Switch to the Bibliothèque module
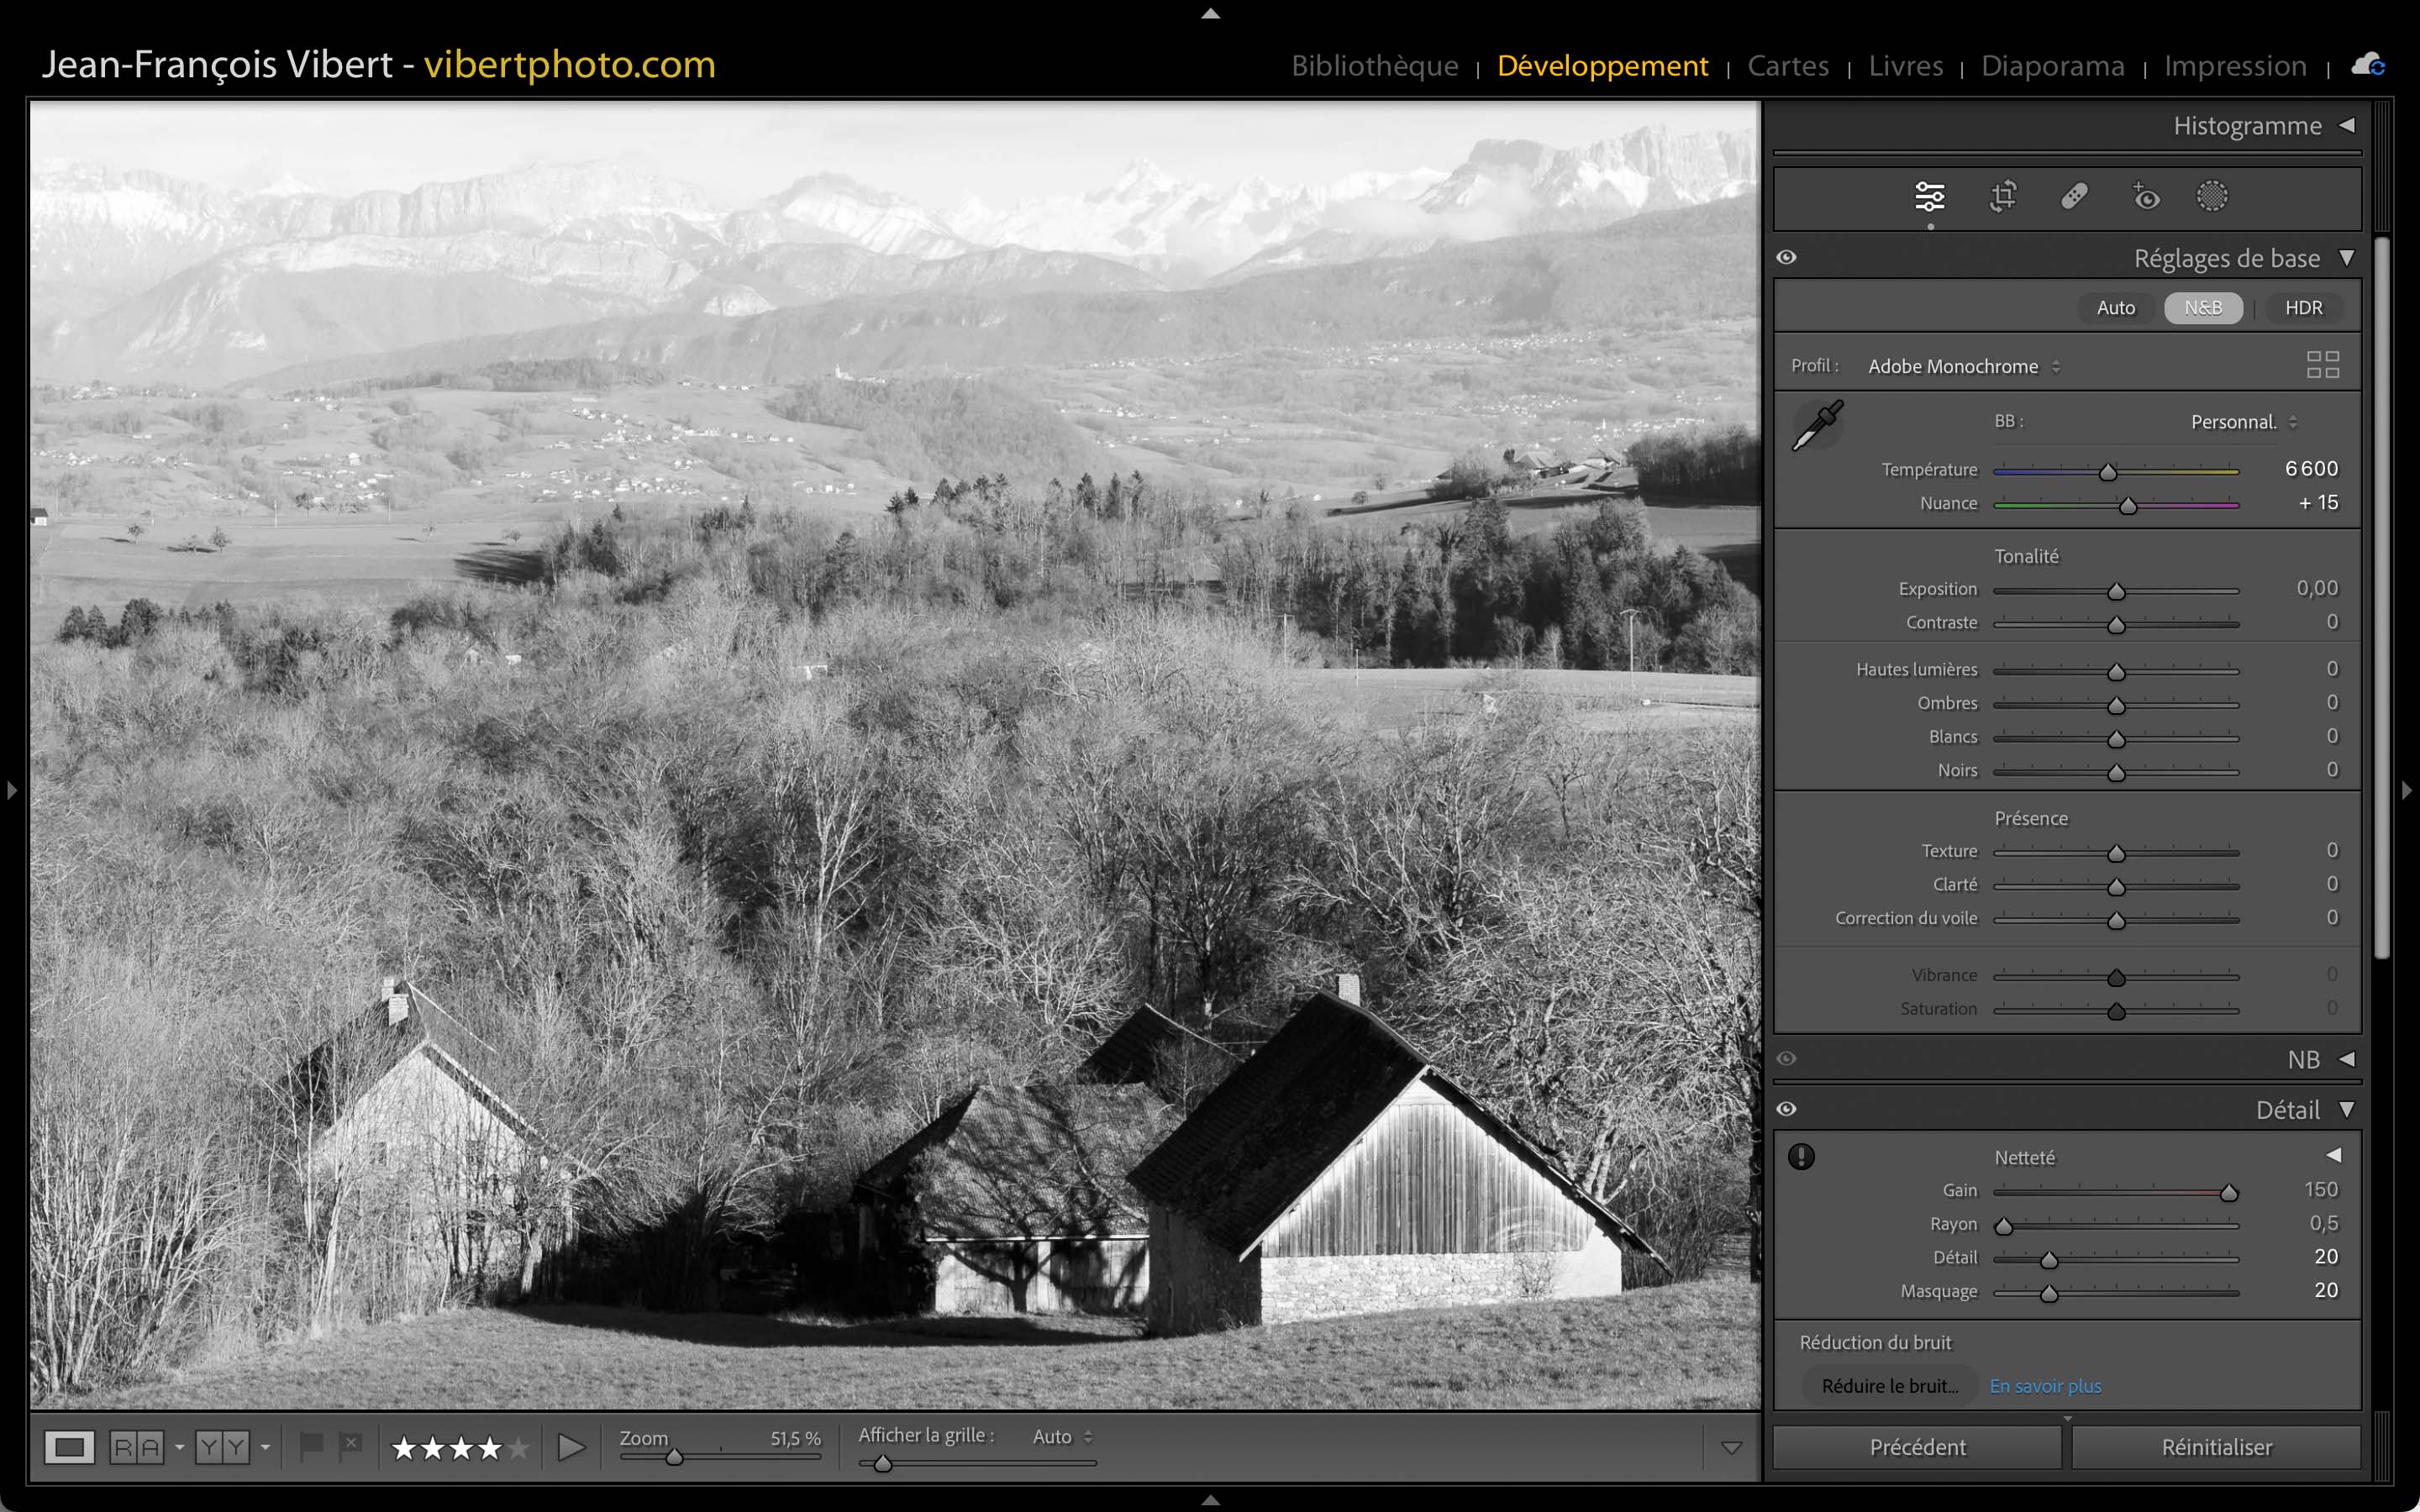The width and height of the screenshot is (2420, 1512). pos(1374,66)
